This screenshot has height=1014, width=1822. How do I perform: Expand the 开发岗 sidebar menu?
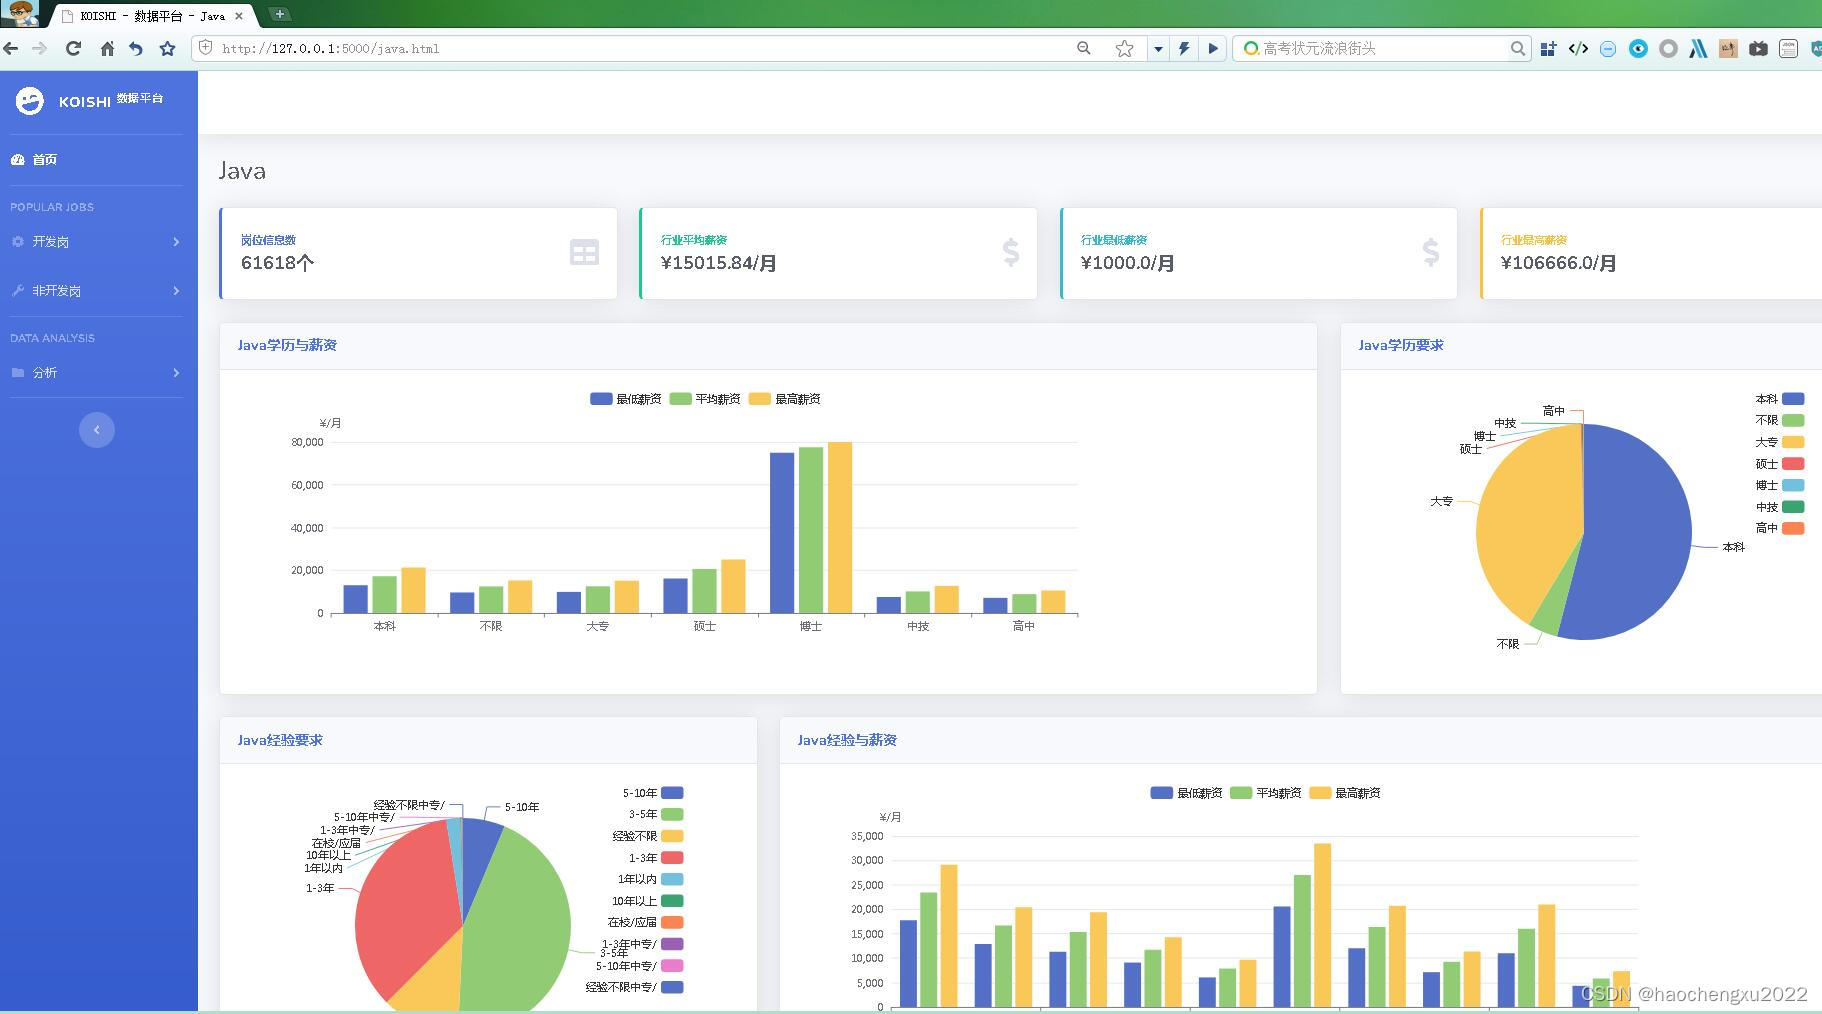(x=97, y=242)
